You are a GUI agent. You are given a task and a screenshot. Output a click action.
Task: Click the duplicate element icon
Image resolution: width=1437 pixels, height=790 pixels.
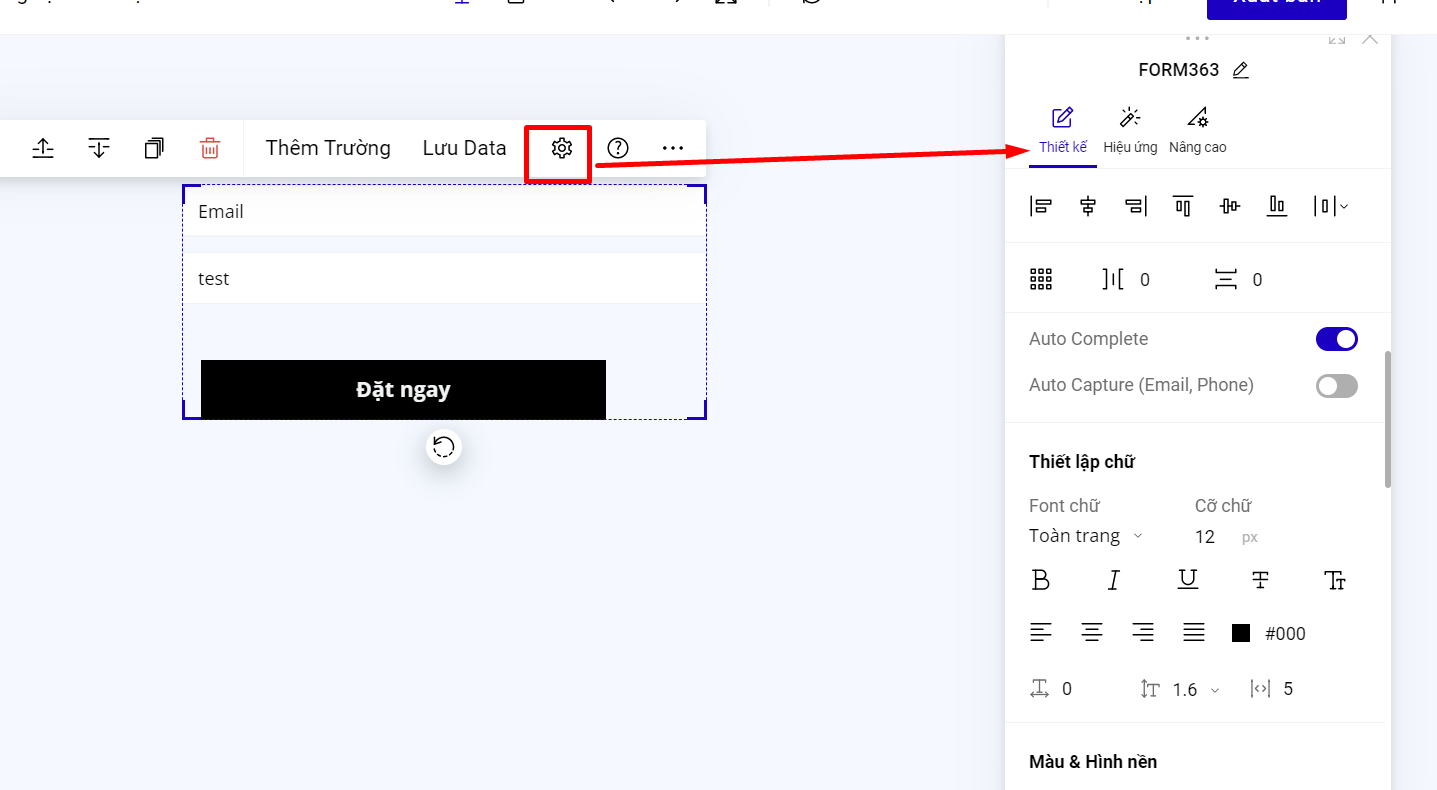coord(154,148)
